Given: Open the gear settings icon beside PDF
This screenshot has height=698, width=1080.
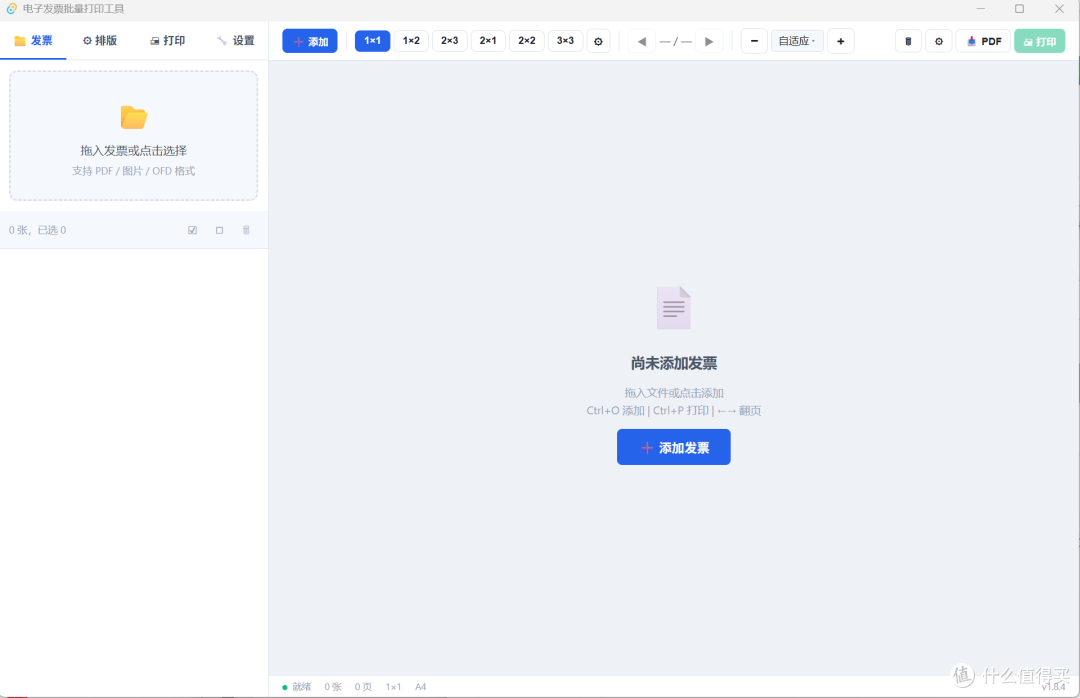Looking at the screenshot, I should coord(939,41).
